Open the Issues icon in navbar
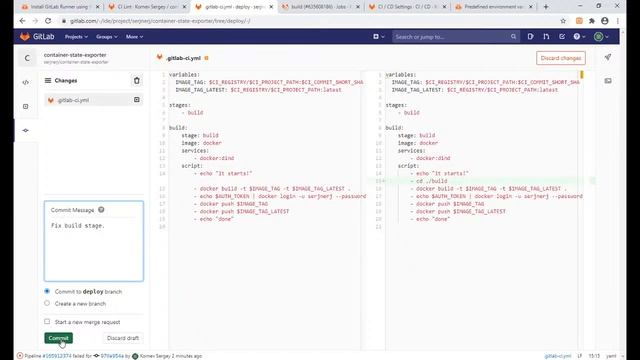640x360 pixels. coord(530,37)
